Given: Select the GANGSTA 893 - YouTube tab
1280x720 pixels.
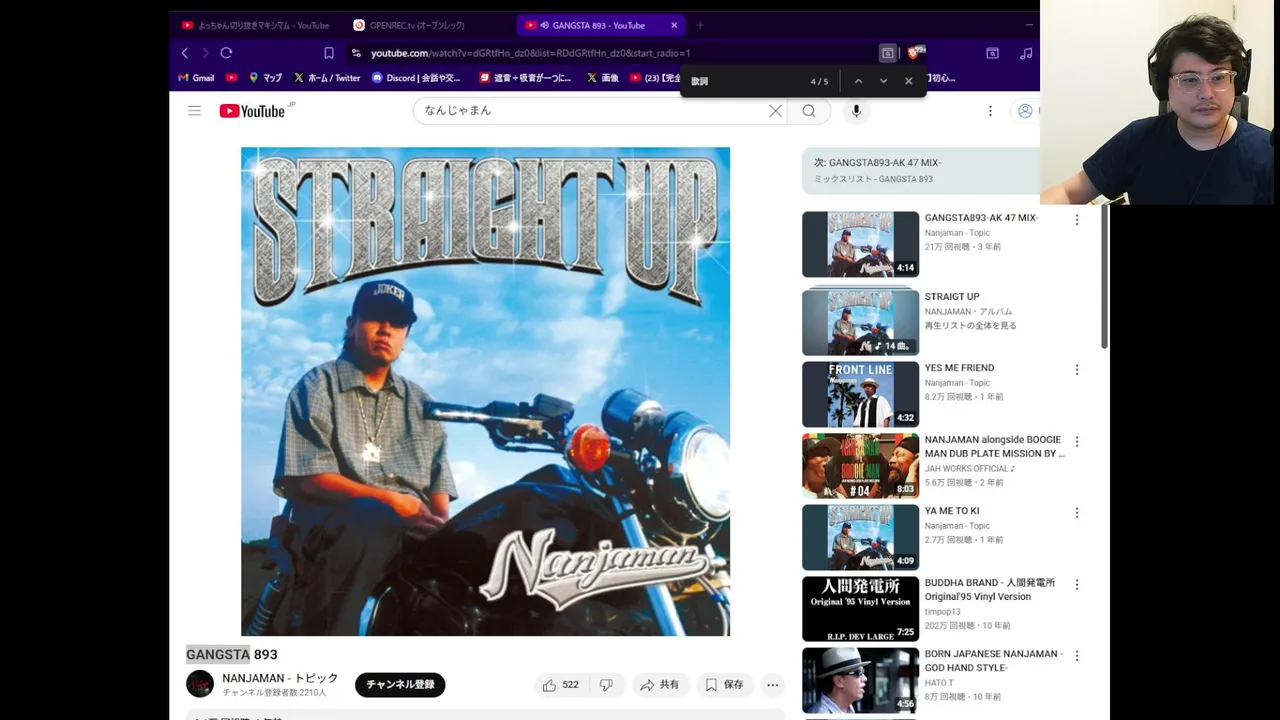Looking at the screenshot, I should [x=598, y=25].
